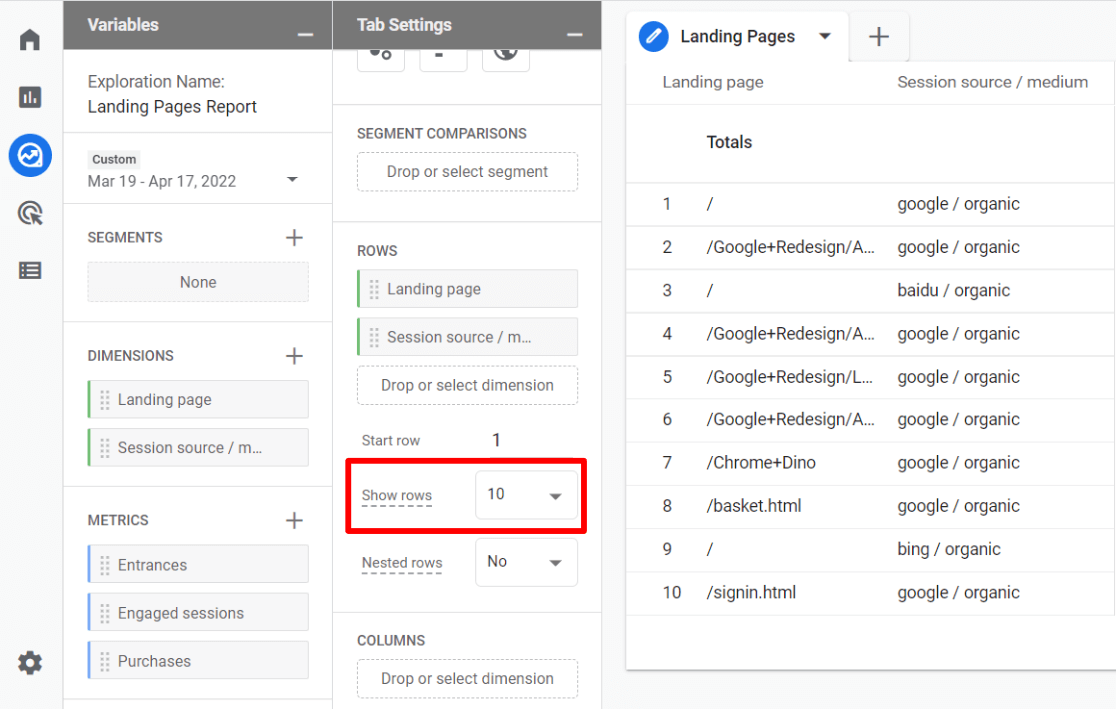Open the Landing Pages tab dropdown arrow
The height and width of the screenshot is (709, 1116).
point(824,36)
